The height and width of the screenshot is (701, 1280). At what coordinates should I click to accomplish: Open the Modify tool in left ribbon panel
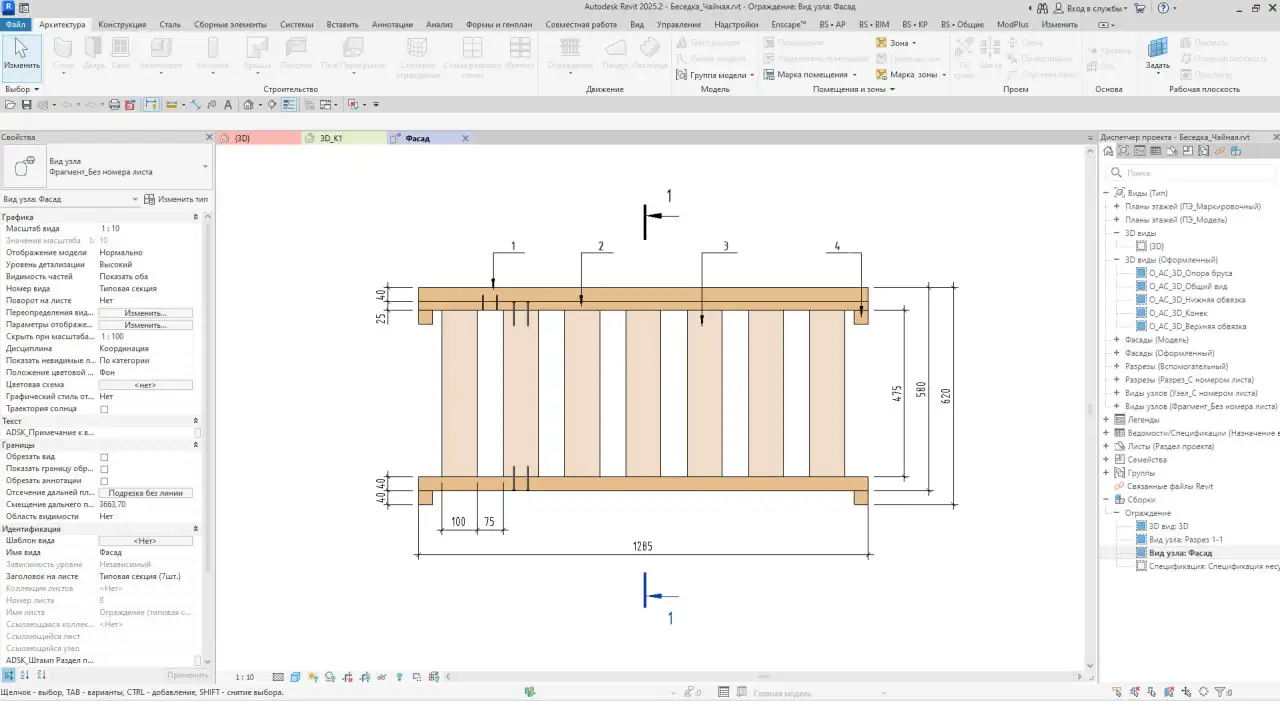[x=20, y=55]
